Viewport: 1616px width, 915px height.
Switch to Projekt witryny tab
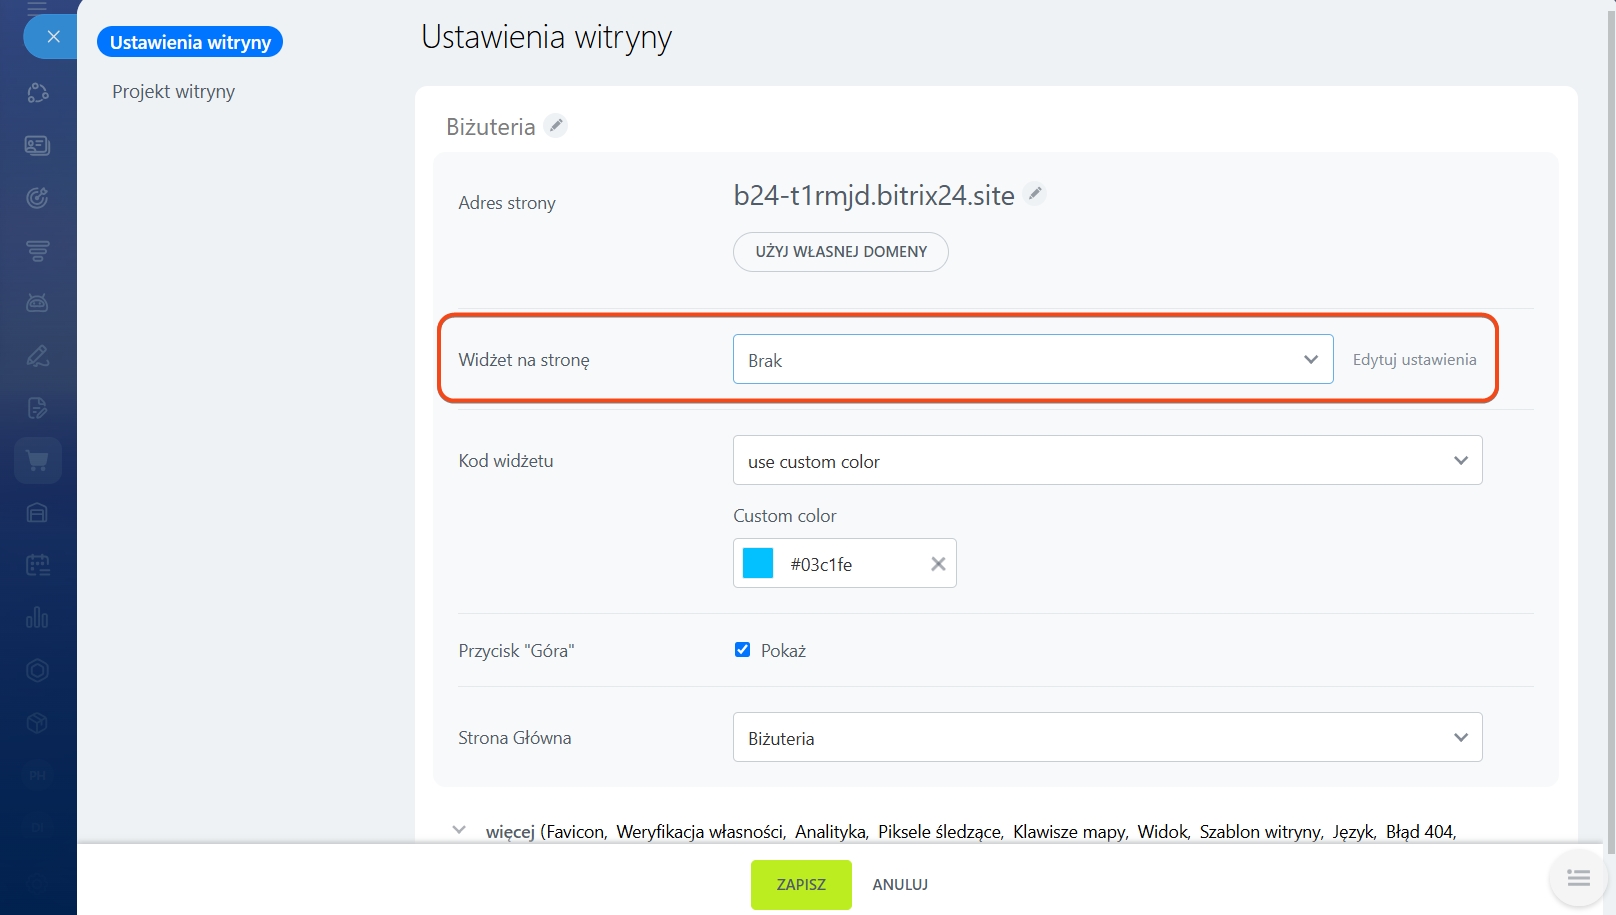pos(174,92)
